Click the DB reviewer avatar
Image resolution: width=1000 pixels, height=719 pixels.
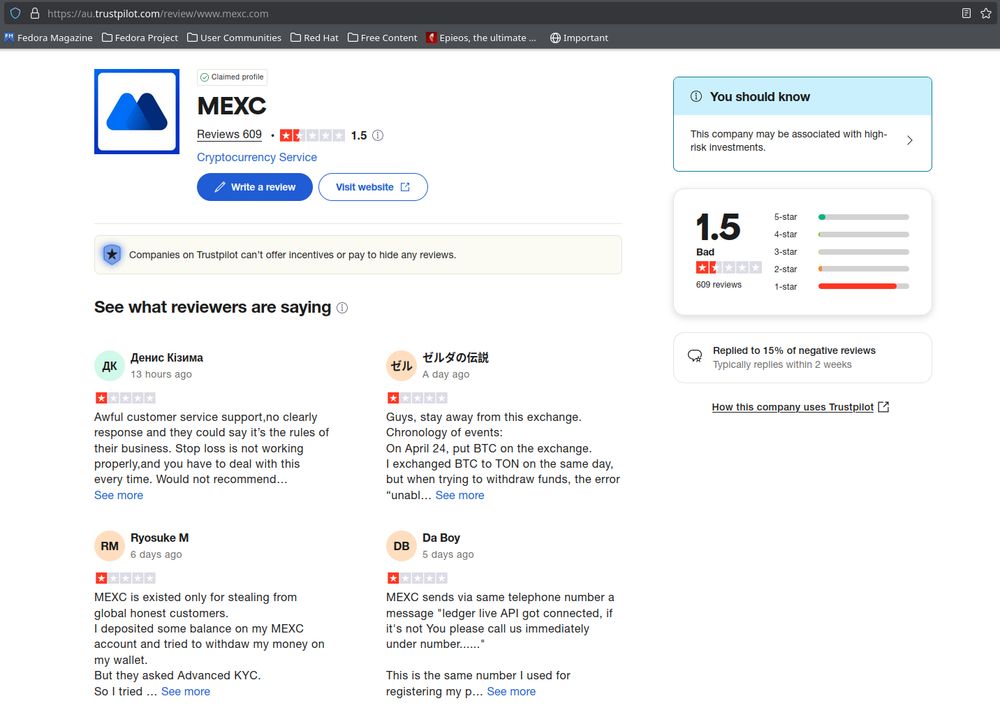[401, 546]
